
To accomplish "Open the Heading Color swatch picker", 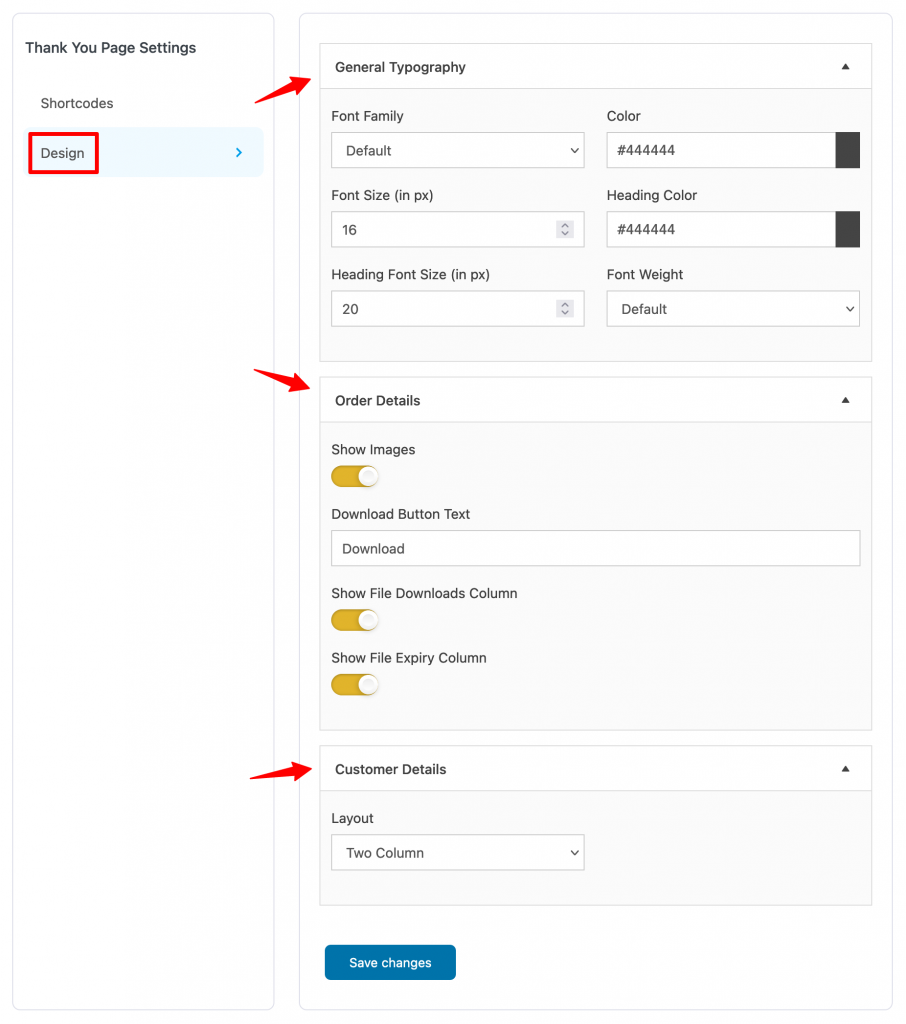I will 847,229.
